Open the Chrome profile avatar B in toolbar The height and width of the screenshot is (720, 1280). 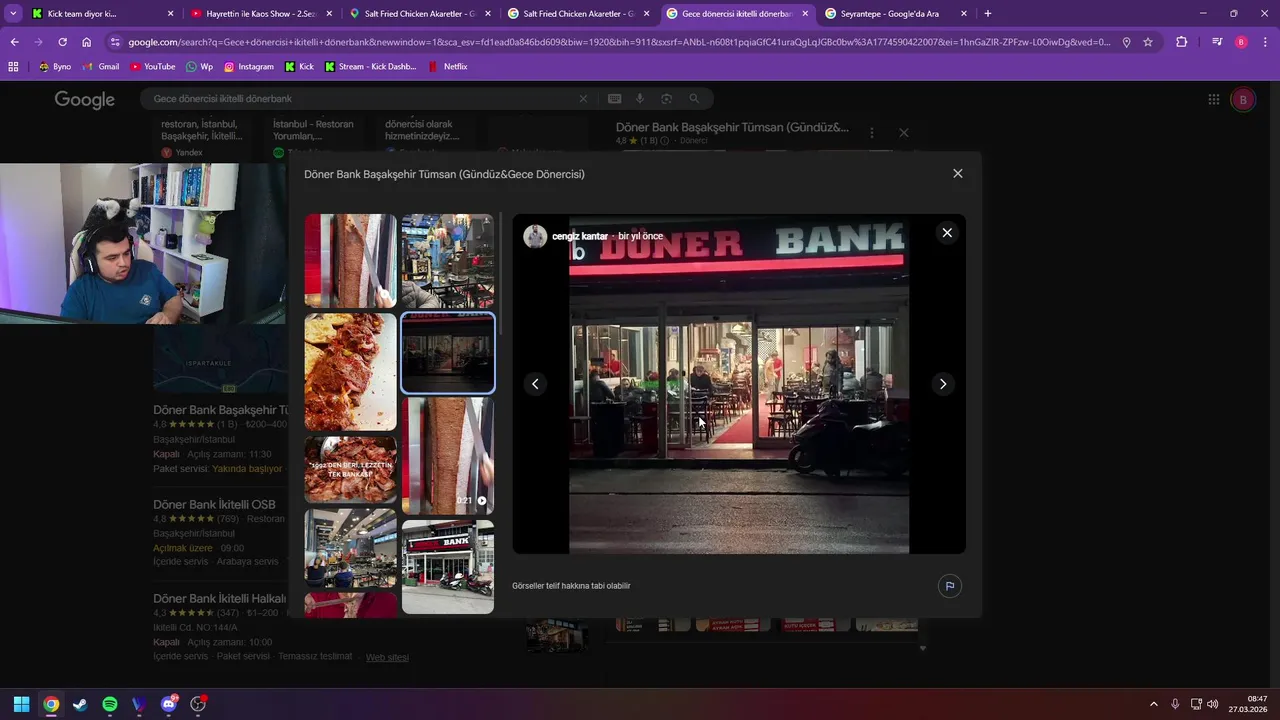click(1241, 42)
